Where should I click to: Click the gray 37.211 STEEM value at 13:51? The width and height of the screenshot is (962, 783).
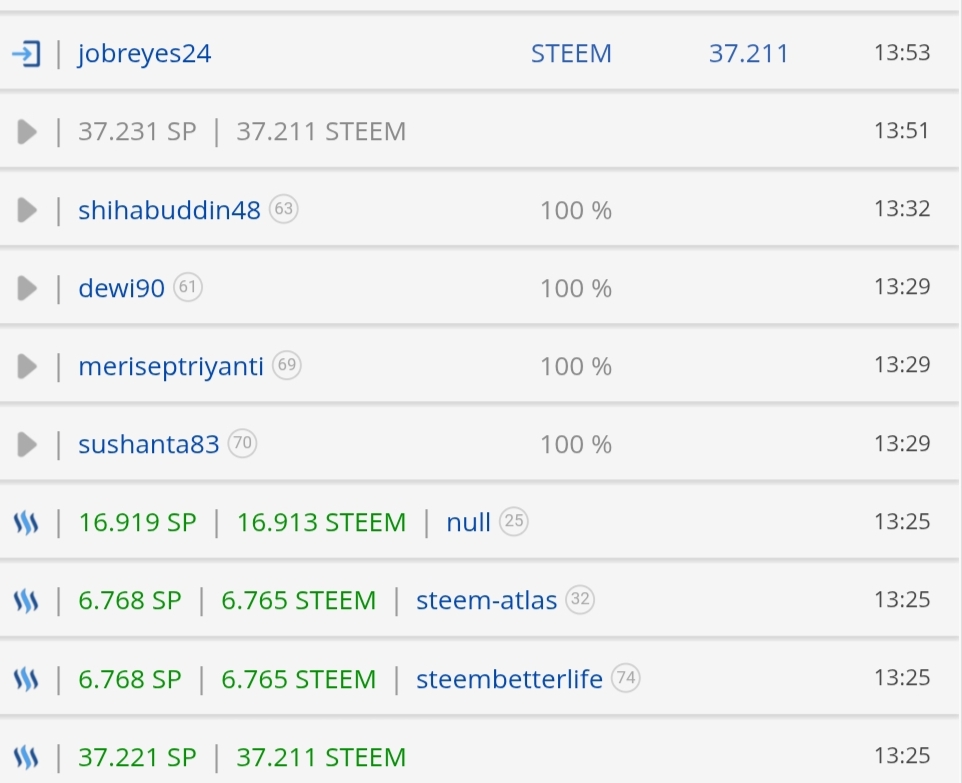pyautogui.click(x=321, y=132)
